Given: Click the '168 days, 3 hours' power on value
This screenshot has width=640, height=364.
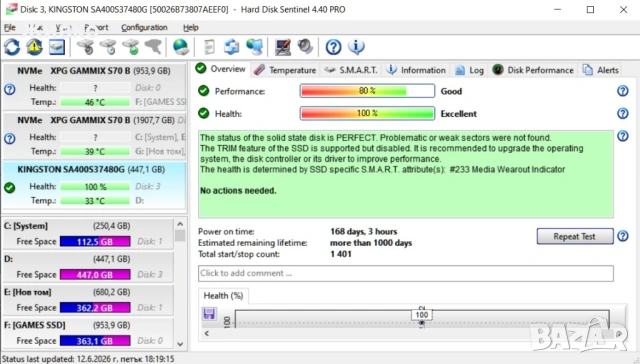Looking at the screenshot, I should (363, 231).
